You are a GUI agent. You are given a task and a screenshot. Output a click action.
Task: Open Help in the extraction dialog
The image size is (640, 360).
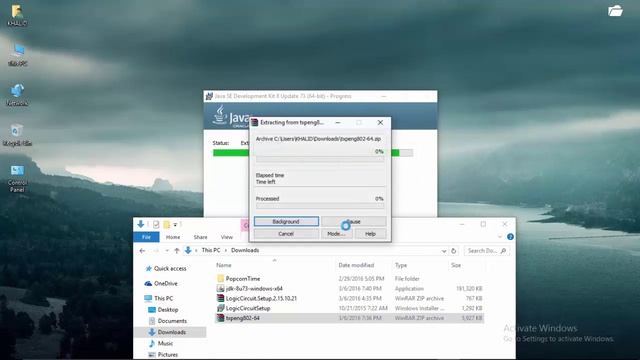click(x=370, y=234)
